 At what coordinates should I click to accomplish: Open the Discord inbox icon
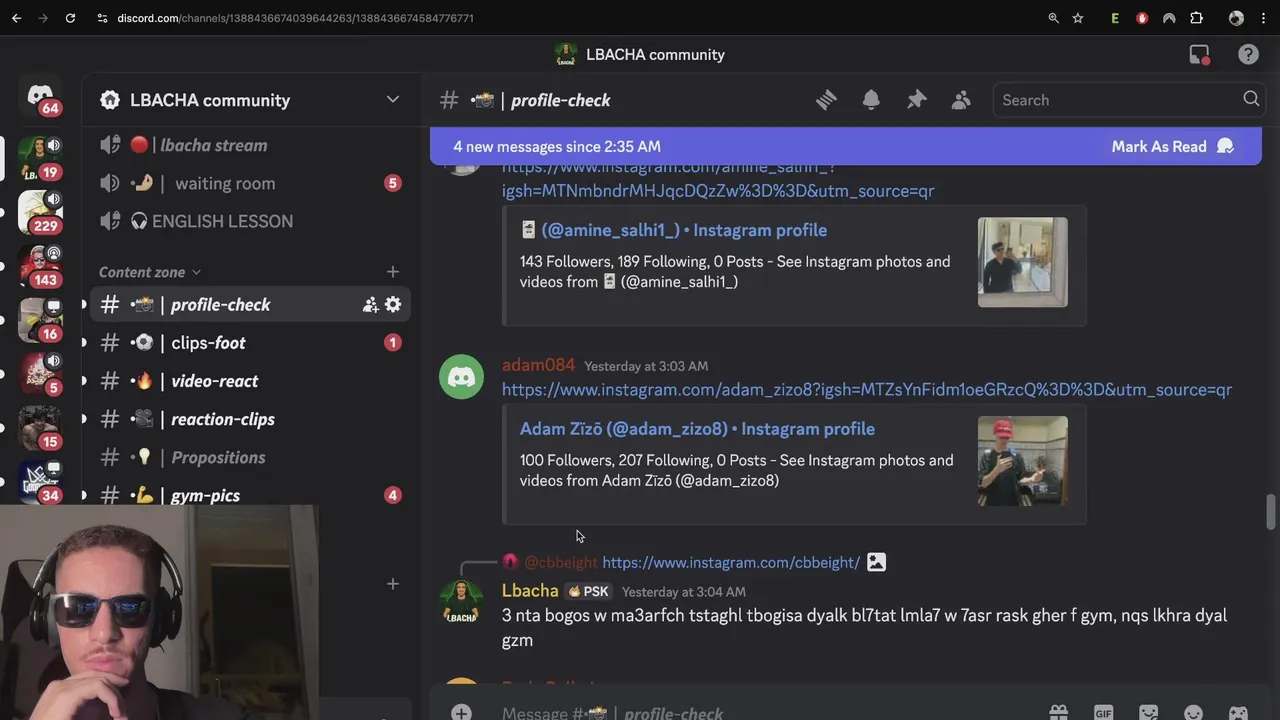pos(1199,55)
